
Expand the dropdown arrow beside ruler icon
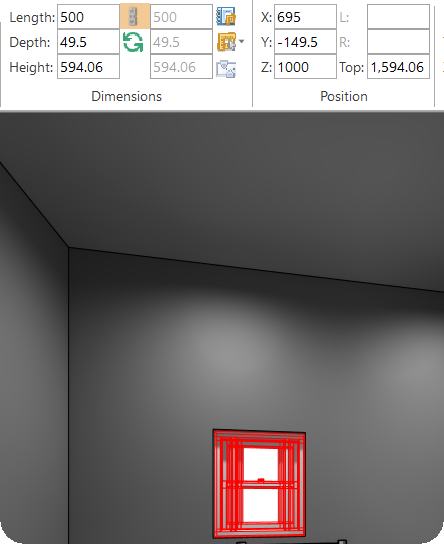[x=242, y=42]
